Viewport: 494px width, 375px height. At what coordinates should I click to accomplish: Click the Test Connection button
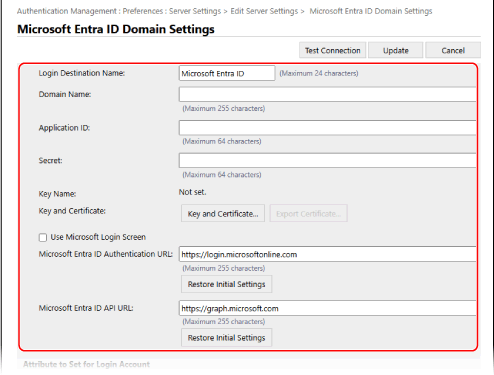(332, 50)
